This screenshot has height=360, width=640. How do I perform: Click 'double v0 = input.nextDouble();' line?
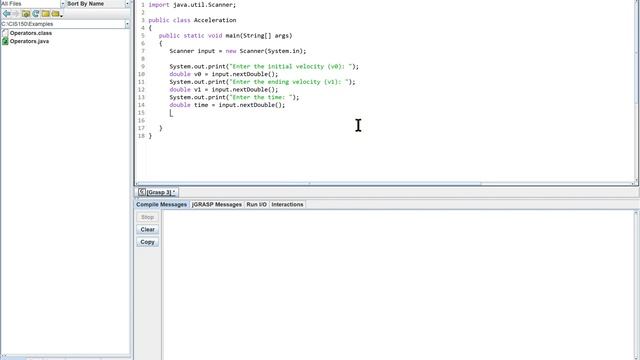224,74
